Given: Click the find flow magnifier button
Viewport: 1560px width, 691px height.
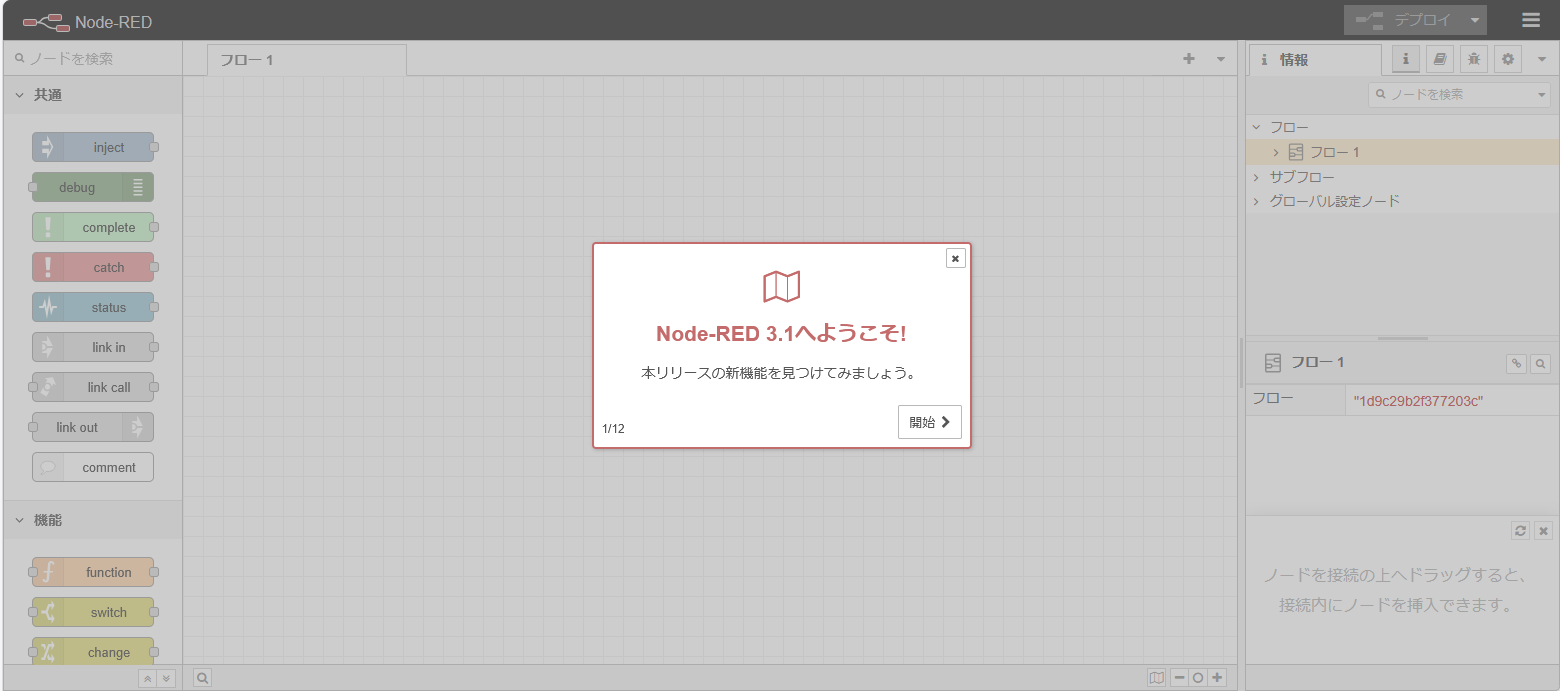Looking at the screenshot, I should point(1541,363).
